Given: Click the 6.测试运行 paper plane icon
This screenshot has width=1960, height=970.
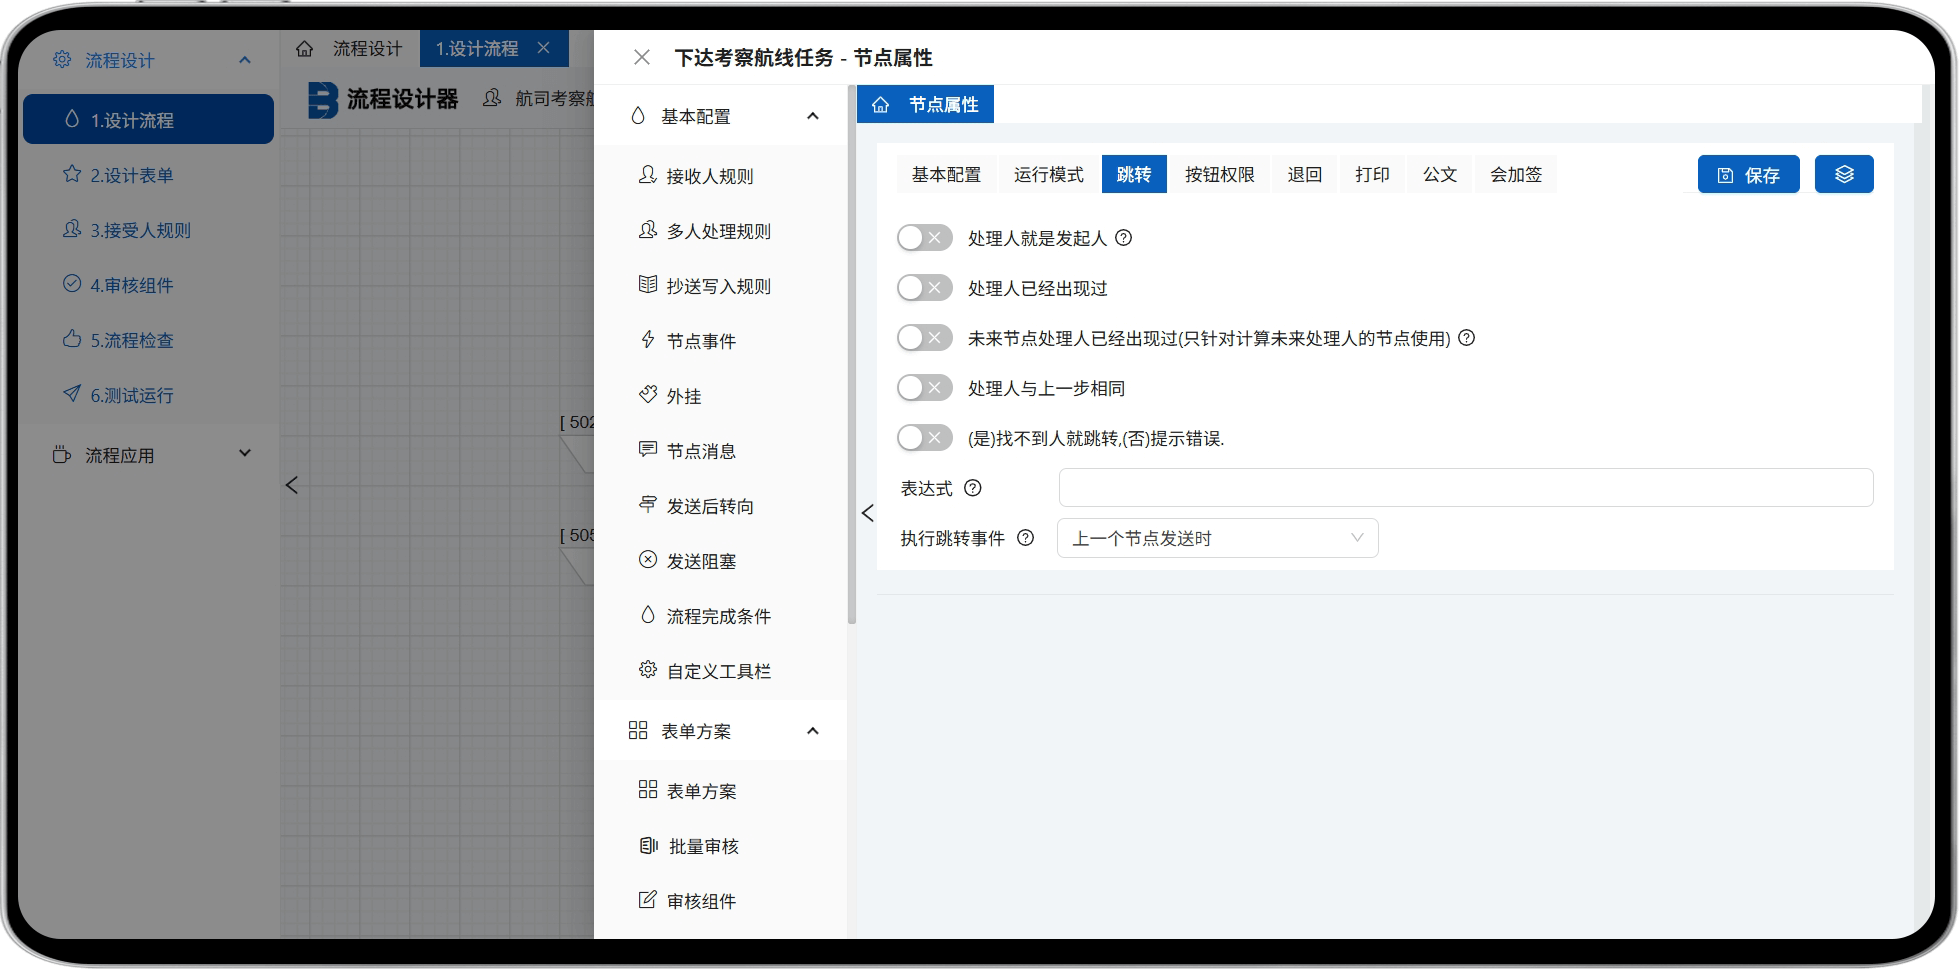Looking at the screenshot, I should (71, 394).
